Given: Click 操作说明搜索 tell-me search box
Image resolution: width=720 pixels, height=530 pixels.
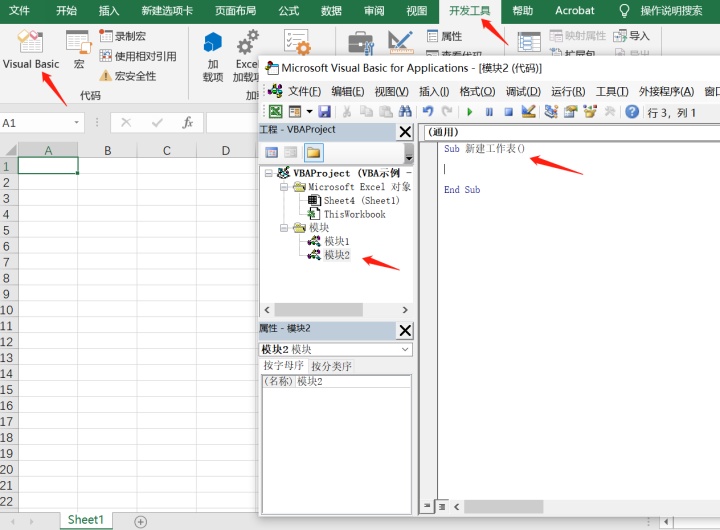Looking at the screenshot, I should (661, 10).
